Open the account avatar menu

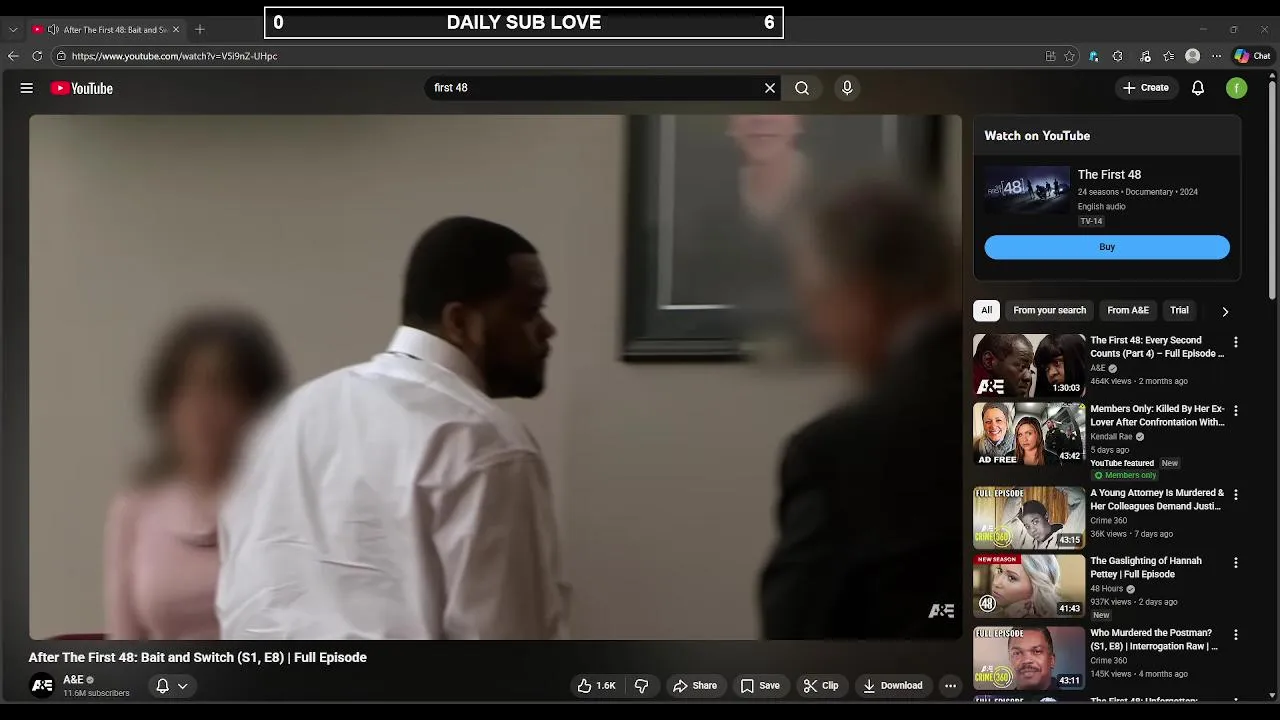pyautogui.click(x=1237, y=88)
